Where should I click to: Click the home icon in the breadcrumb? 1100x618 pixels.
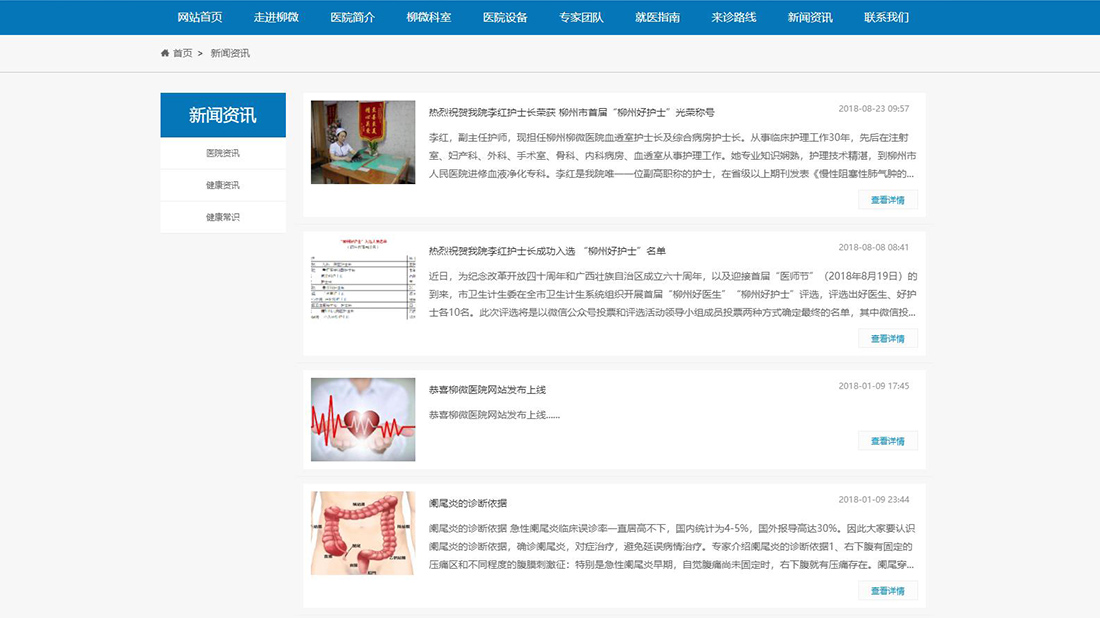[x=164, y=52]
